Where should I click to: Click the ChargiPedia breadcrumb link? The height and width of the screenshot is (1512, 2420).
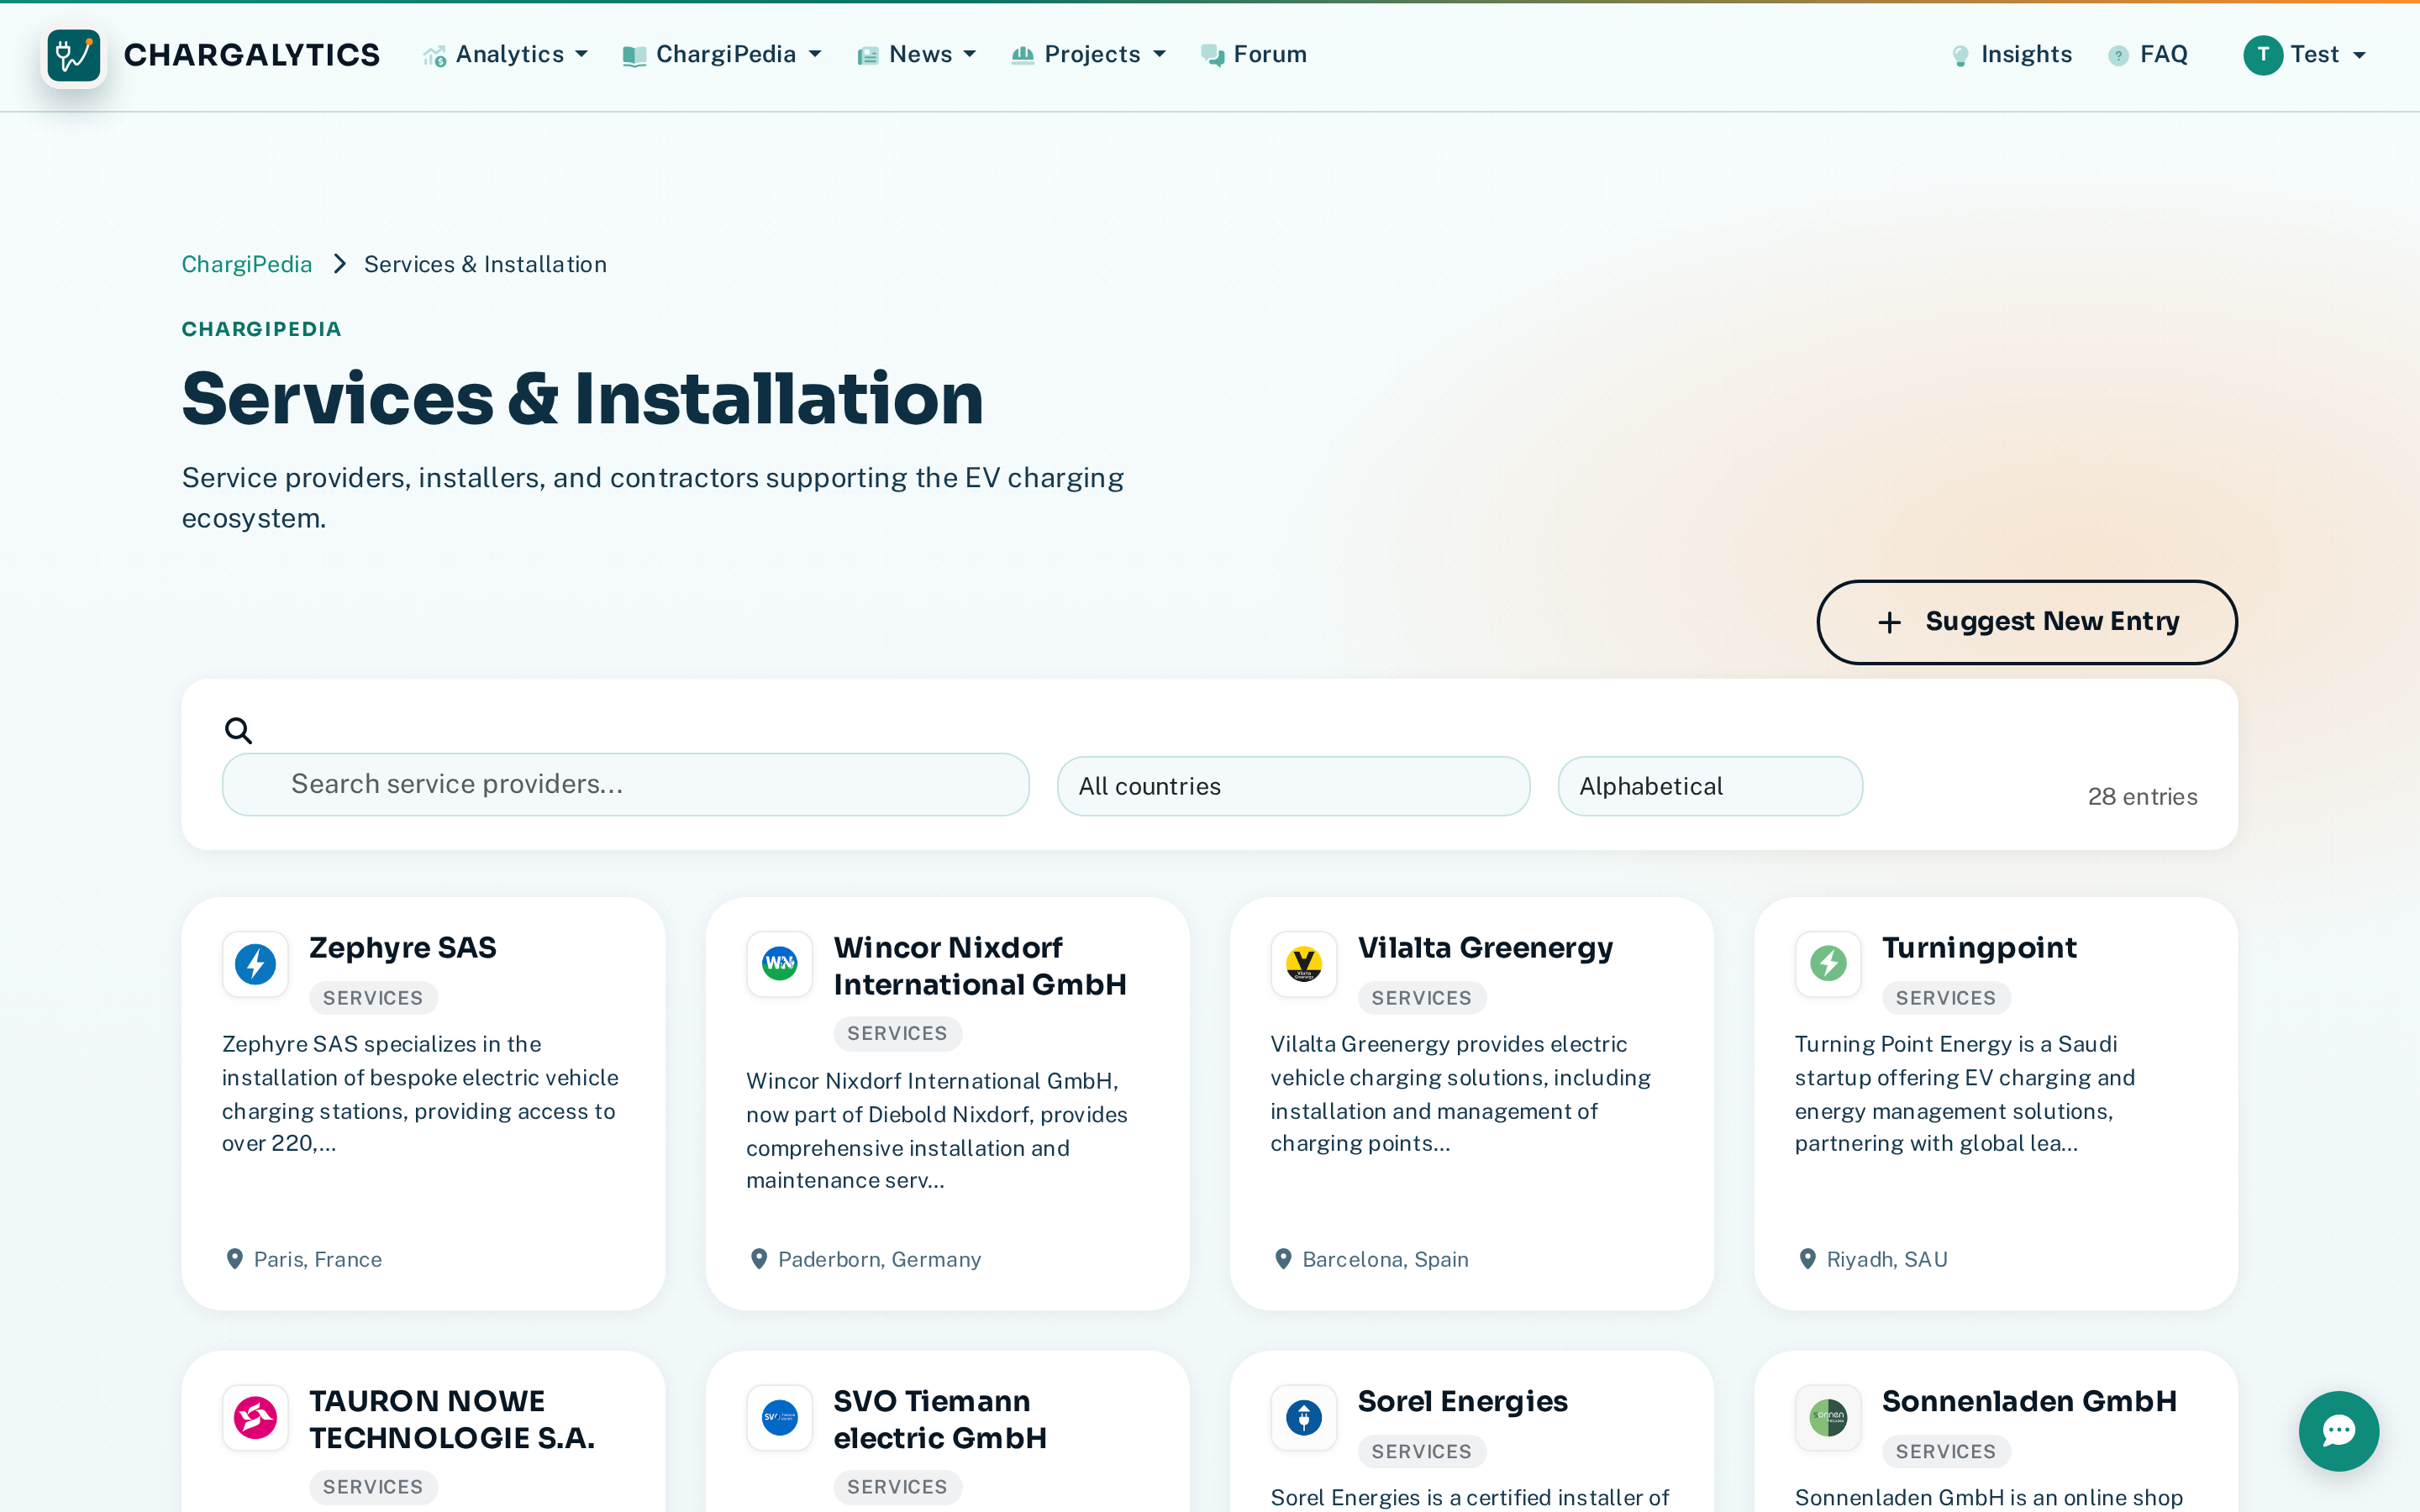247,264
